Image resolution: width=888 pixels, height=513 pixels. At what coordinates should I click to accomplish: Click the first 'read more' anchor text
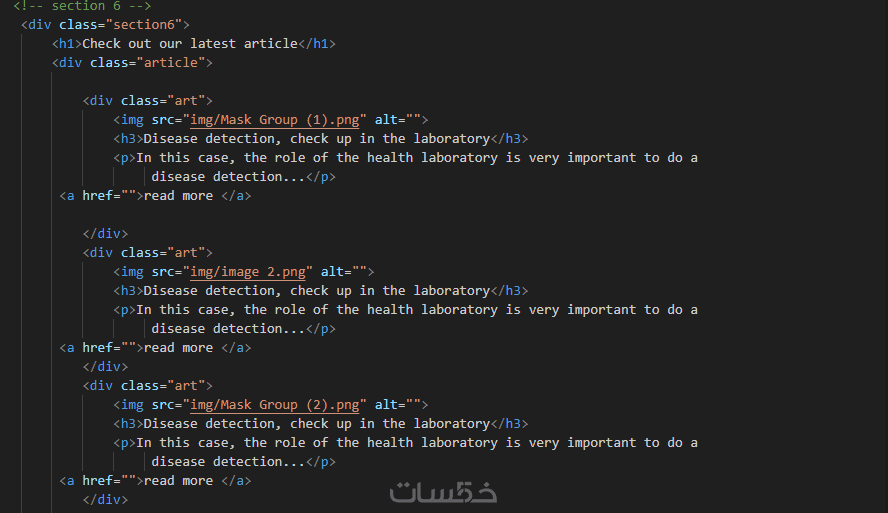(x=178, y=196)
